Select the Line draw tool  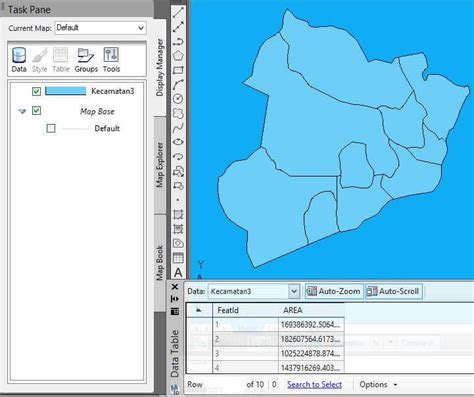178,12
